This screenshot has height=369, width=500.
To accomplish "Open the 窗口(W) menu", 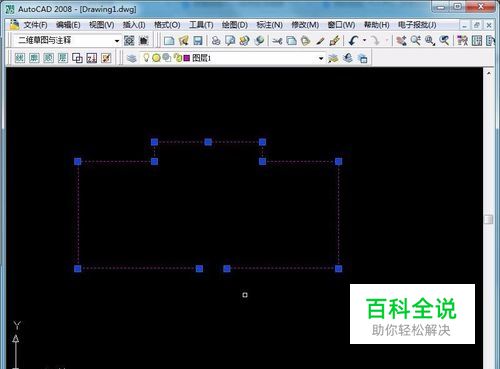I will pos(341,25).
